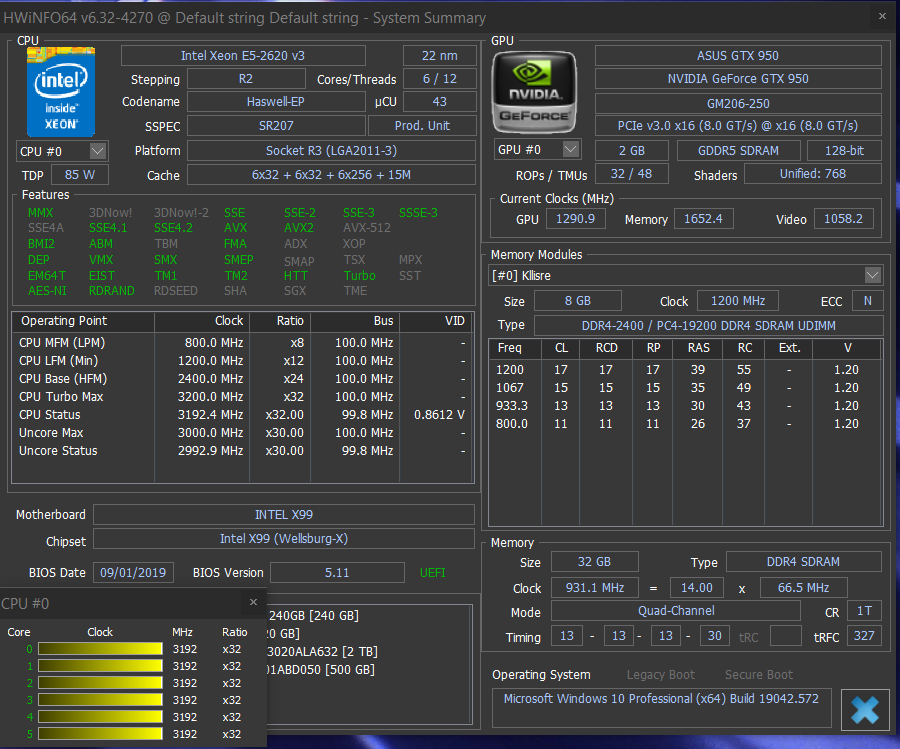Click the 22 nm process field
The width and height of the screenshot is (900, 749).
440,56
